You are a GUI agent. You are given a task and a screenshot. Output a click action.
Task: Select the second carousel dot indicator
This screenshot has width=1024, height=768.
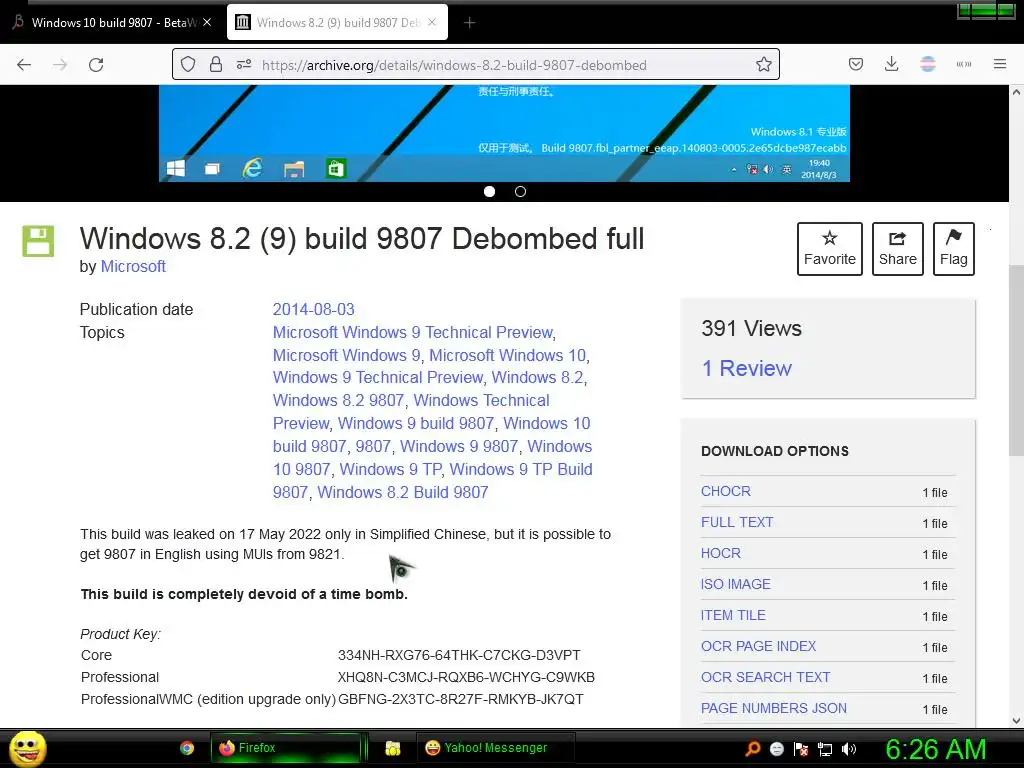(x=520, y=191)
